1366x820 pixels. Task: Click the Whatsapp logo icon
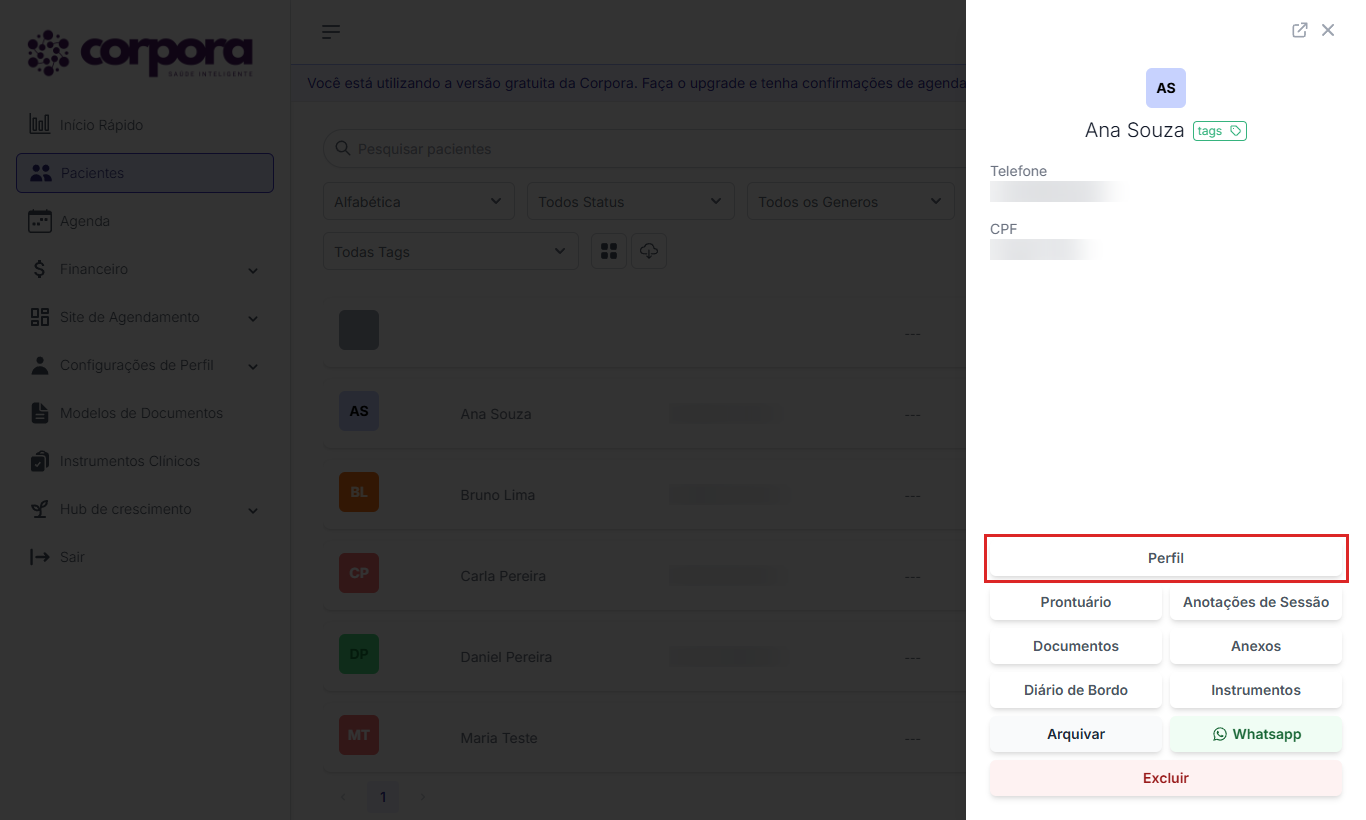tap(1220, 734)
